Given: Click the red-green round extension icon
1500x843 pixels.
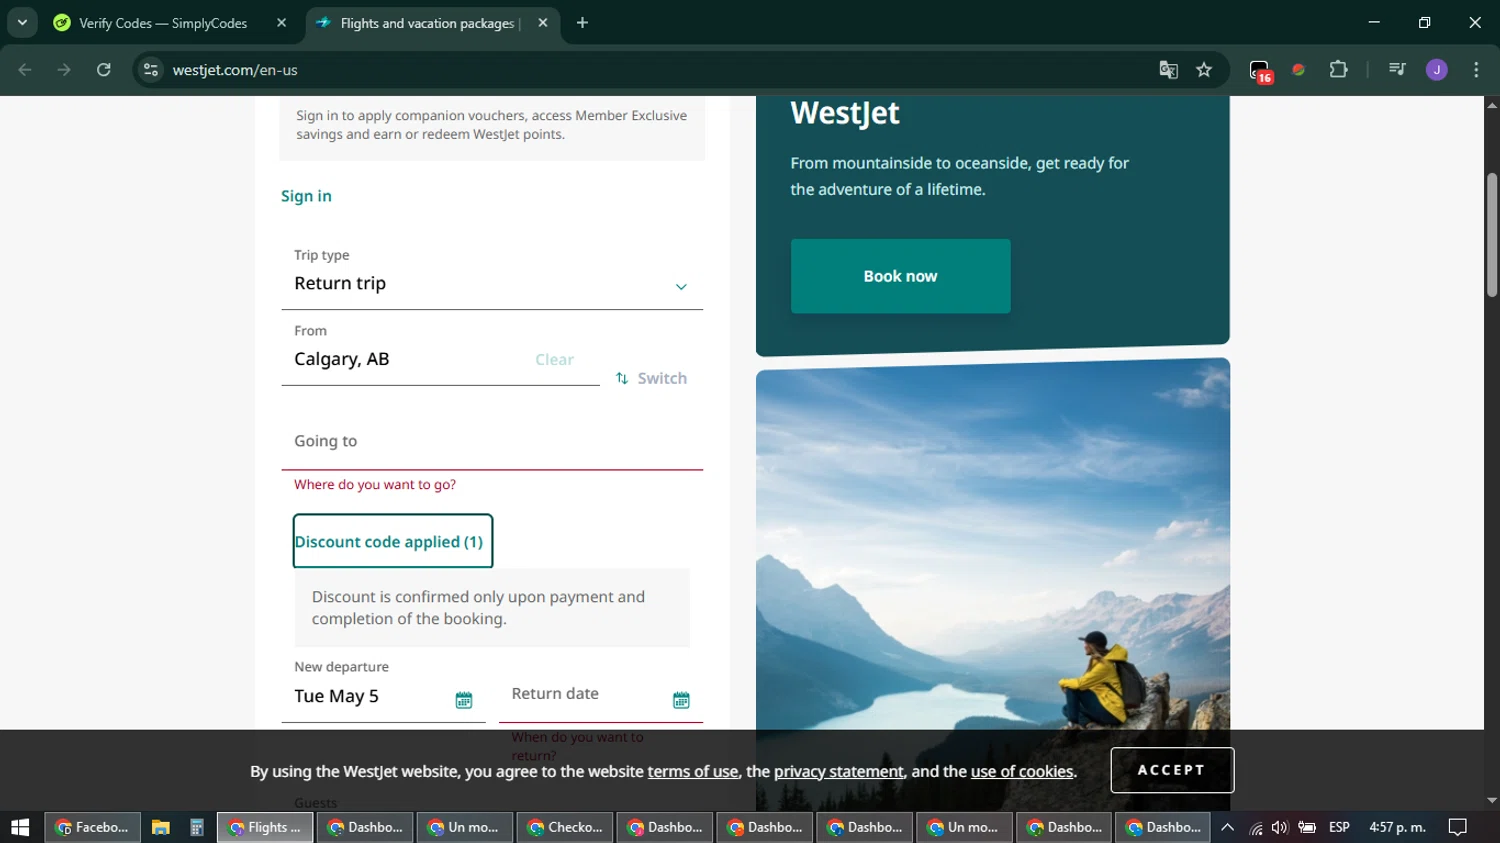Looking at the screenshot, I should click(x=1299, y=70).
